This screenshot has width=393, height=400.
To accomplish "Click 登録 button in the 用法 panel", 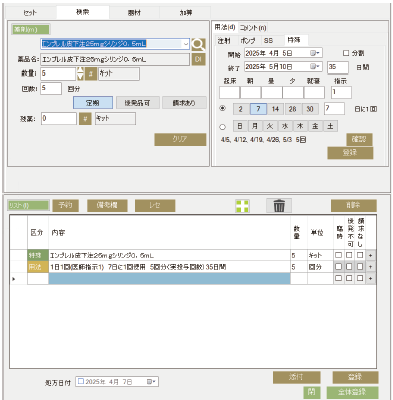I will [350, 153].
